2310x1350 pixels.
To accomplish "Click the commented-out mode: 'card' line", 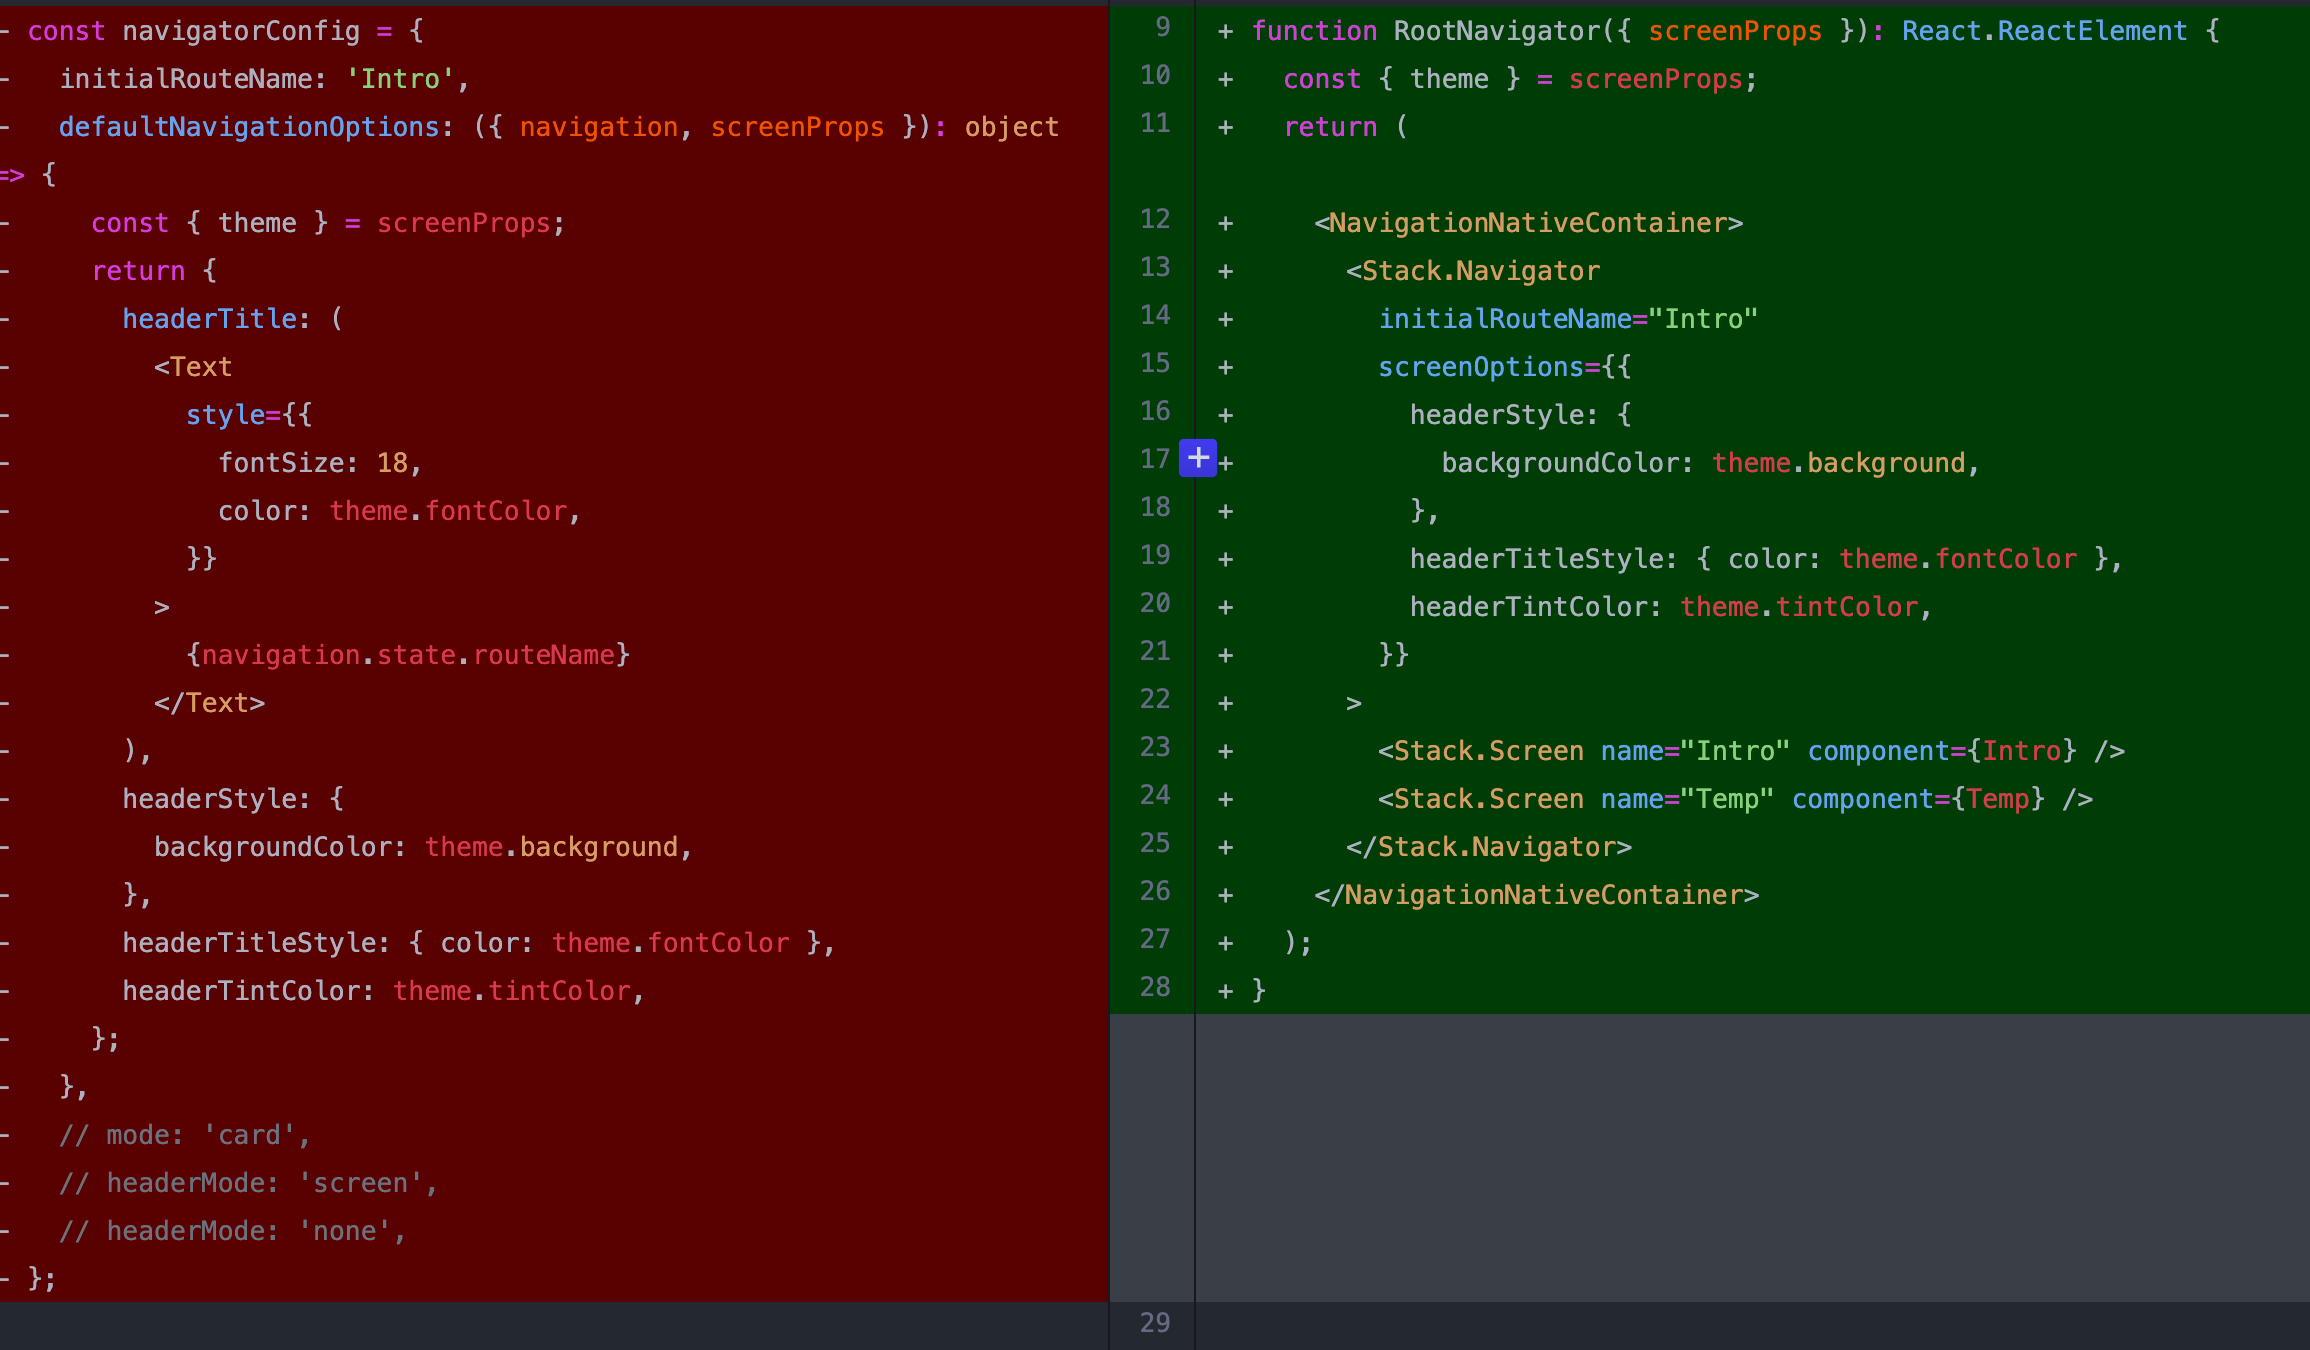I will (x=185, y=1134).
